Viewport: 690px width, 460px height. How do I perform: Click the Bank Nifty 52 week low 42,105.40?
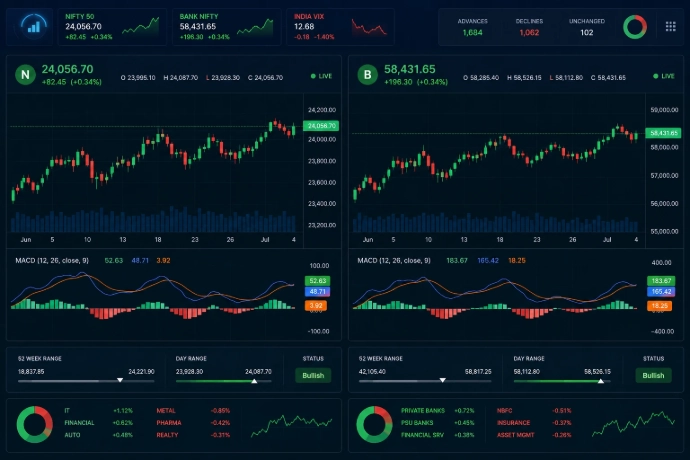(x=372, y=372)
